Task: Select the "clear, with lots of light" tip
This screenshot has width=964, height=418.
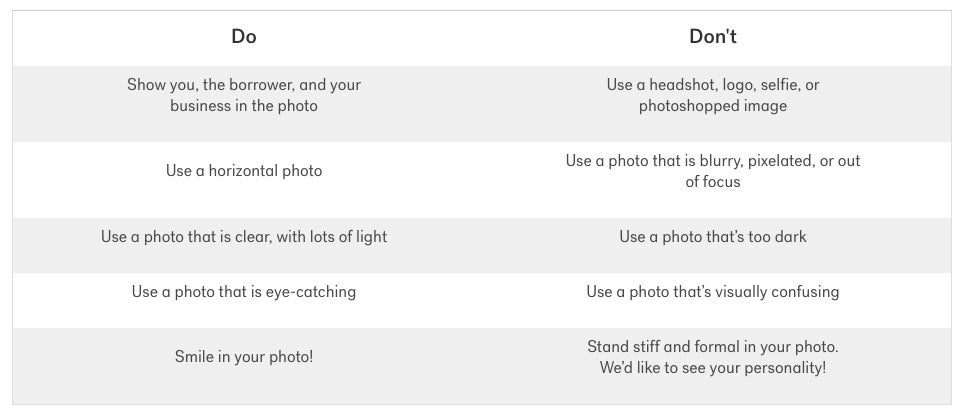Action: click(244, 237)
